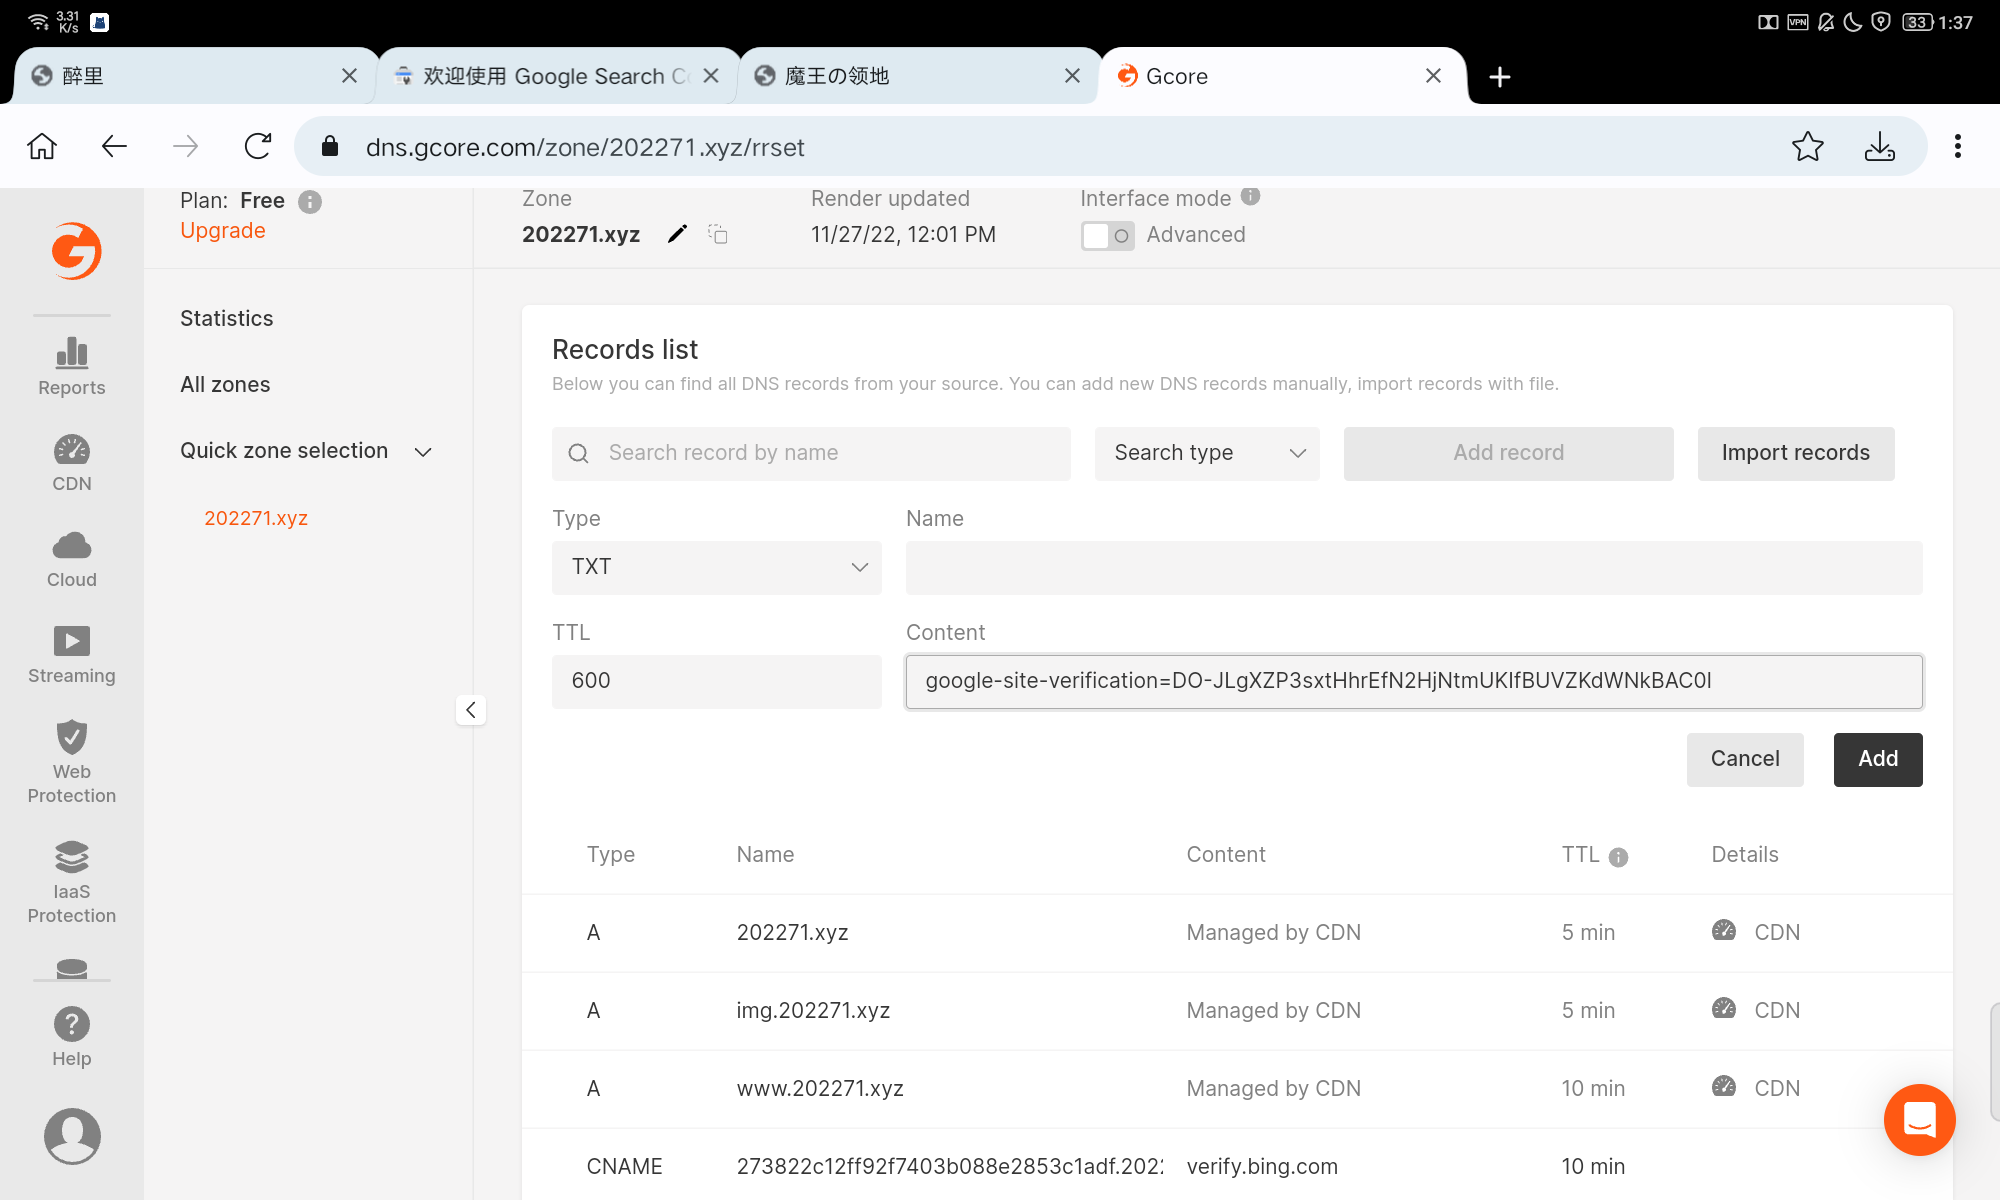Click the pencil icon to edit zone name
2000x1200 pixels.
[x=677, y=234]
